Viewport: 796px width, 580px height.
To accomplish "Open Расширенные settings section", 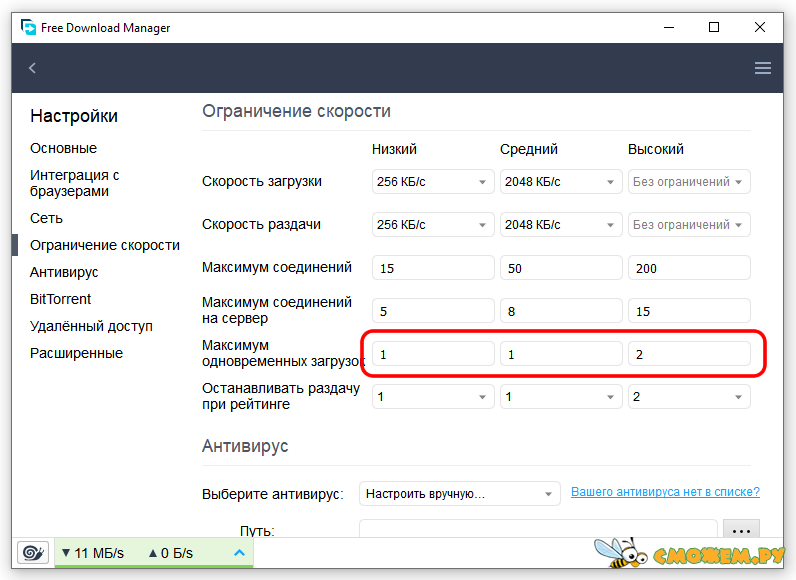I will pos(76,353).
